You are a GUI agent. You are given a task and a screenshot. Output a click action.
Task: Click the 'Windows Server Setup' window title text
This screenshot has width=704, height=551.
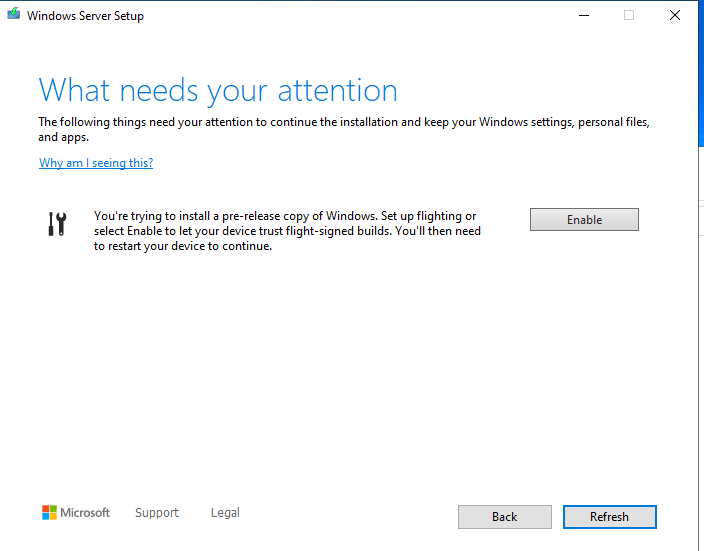(x=85, y=16)
